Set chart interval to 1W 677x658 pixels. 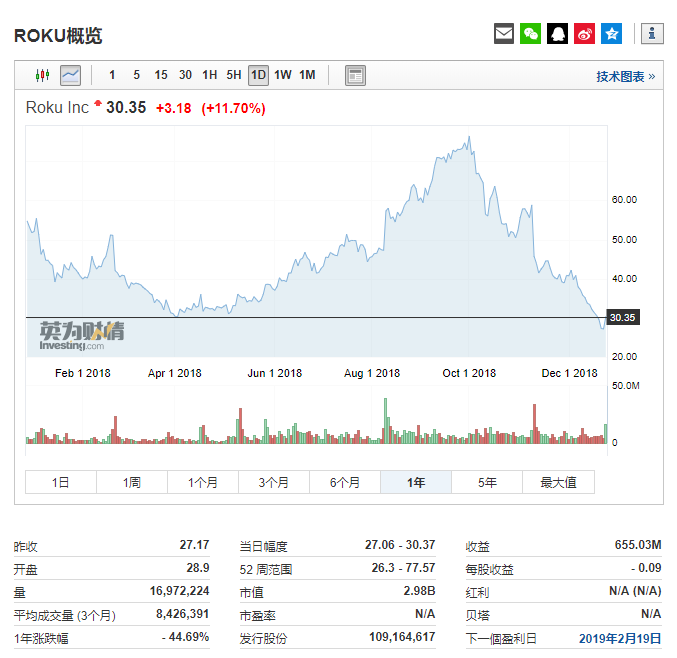(x=283, y=75)
